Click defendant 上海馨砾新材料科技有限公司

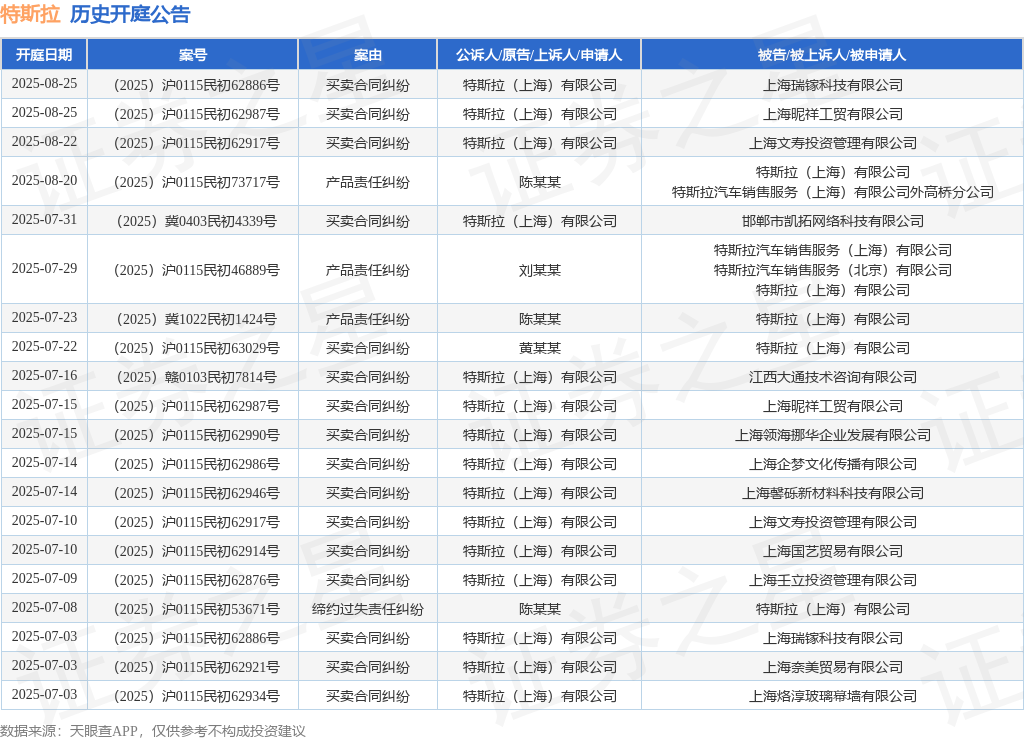(833, 493)
